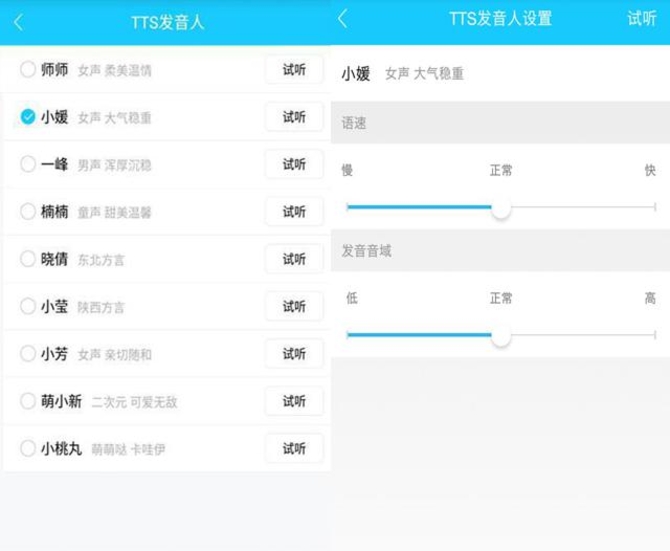This screenshot has width=670, height=551.
Task: Tap 试听 in the settings header
Action: [641, 19]
